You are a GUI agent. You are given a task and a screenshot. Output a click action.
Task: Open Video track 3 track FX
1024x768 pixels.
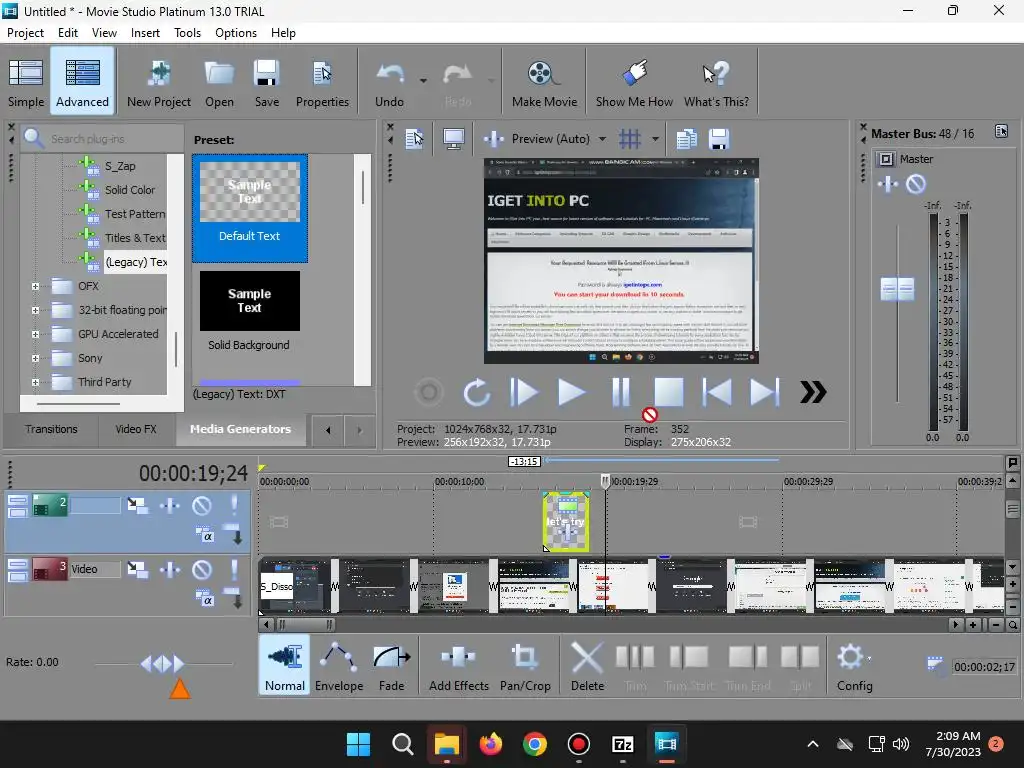170,570
